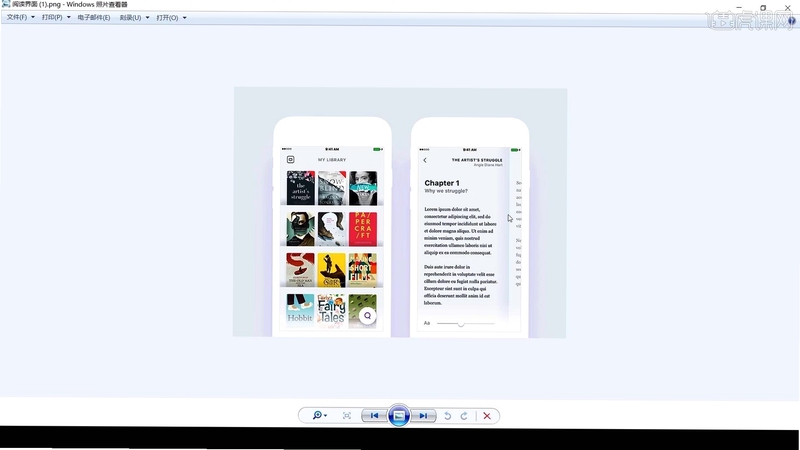
Task: Expand the 刻录(U) dropdown arrow
Action: (x=147, y=17)
